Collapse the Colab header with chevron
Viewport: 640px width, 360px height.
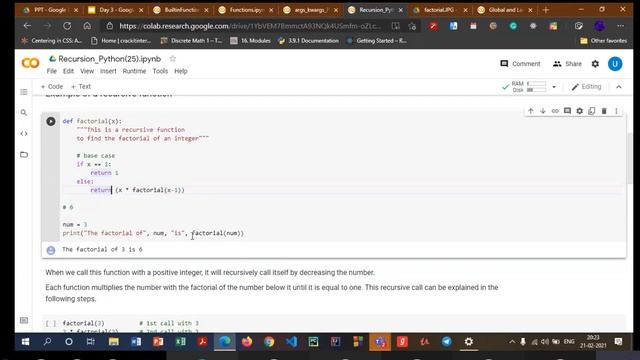click(x=619, y=87)
